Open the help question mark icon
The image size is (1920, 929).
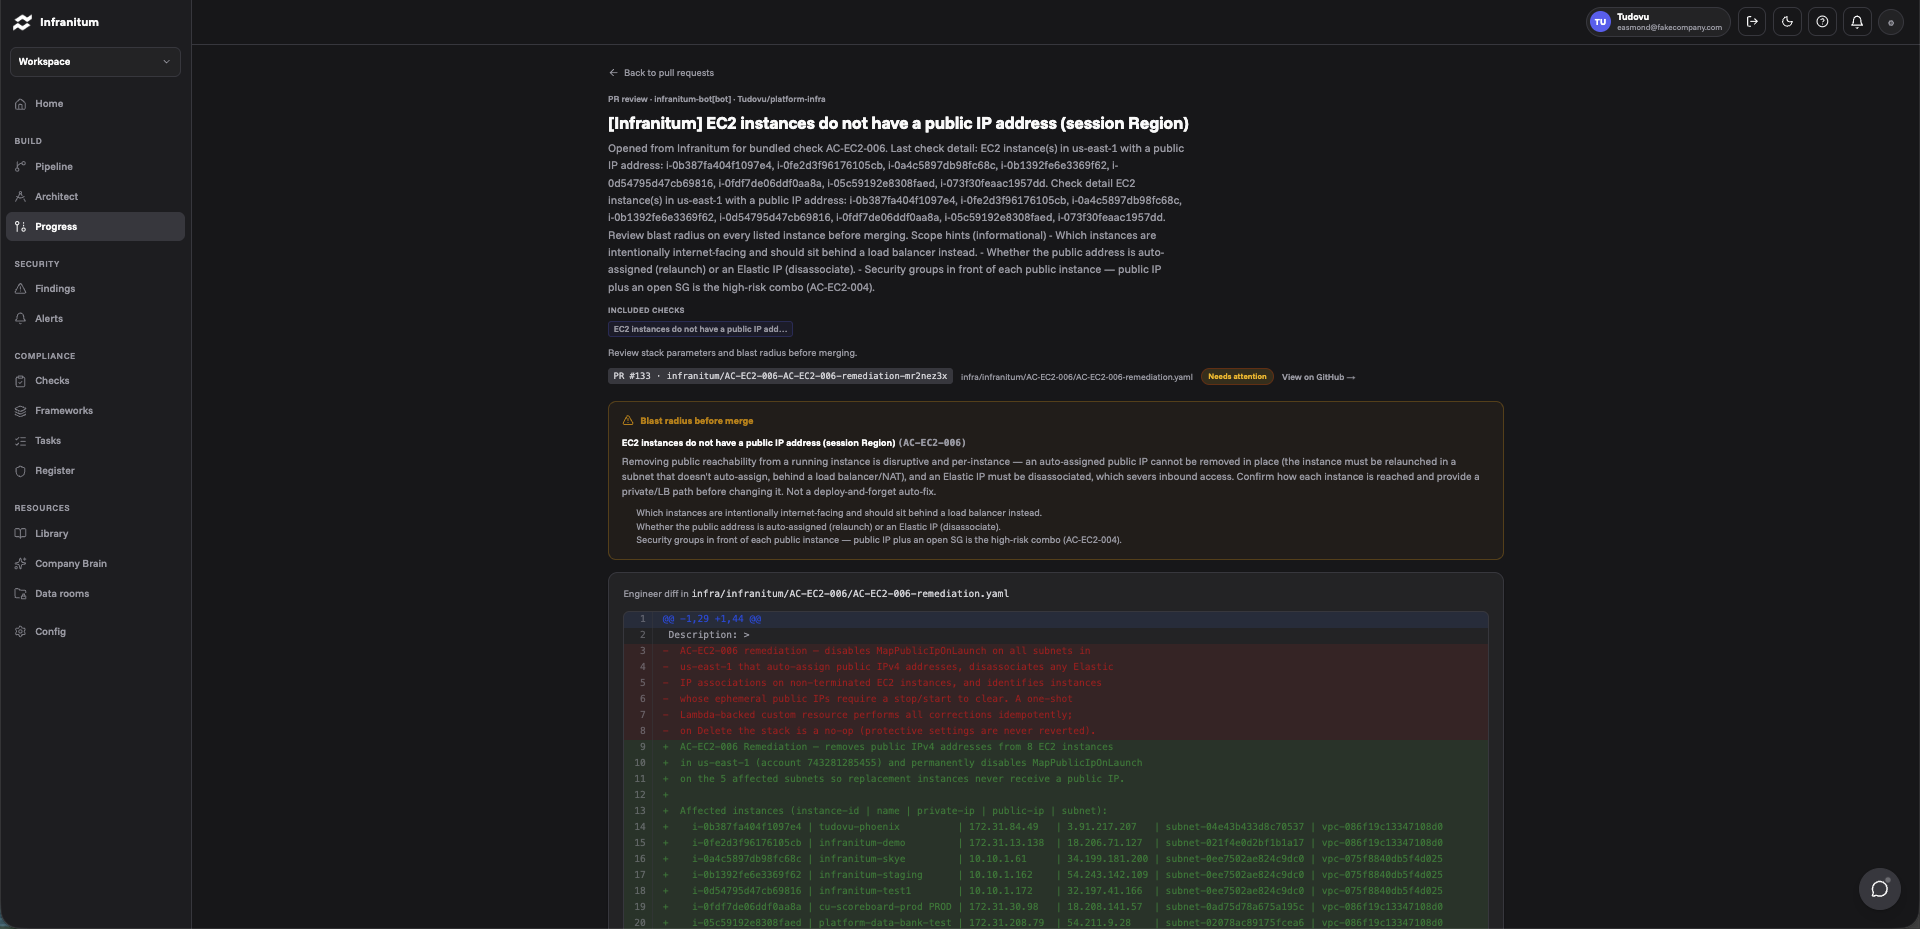pyautogui.click(x=1822, y=22)
